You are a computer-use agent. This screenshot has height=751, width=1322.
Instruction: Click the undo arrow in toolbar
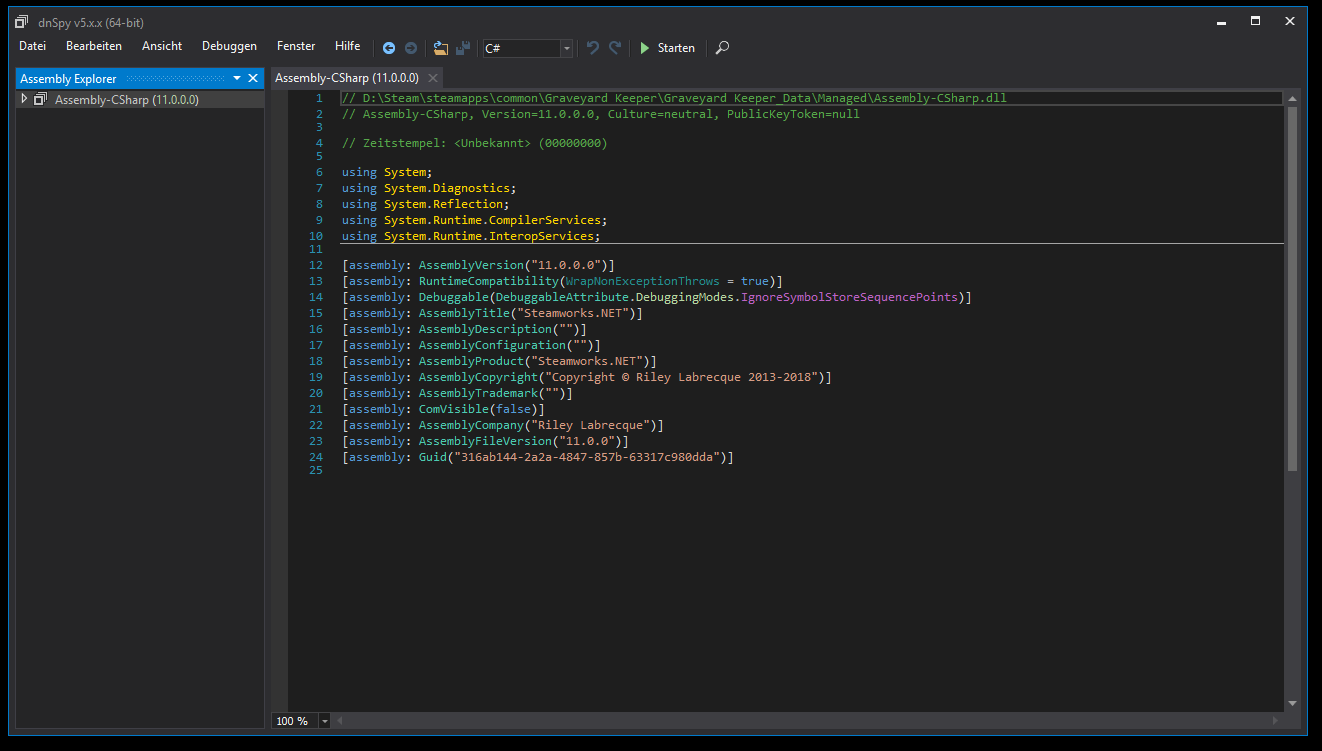pyautogui.click(x=593, y=48)
